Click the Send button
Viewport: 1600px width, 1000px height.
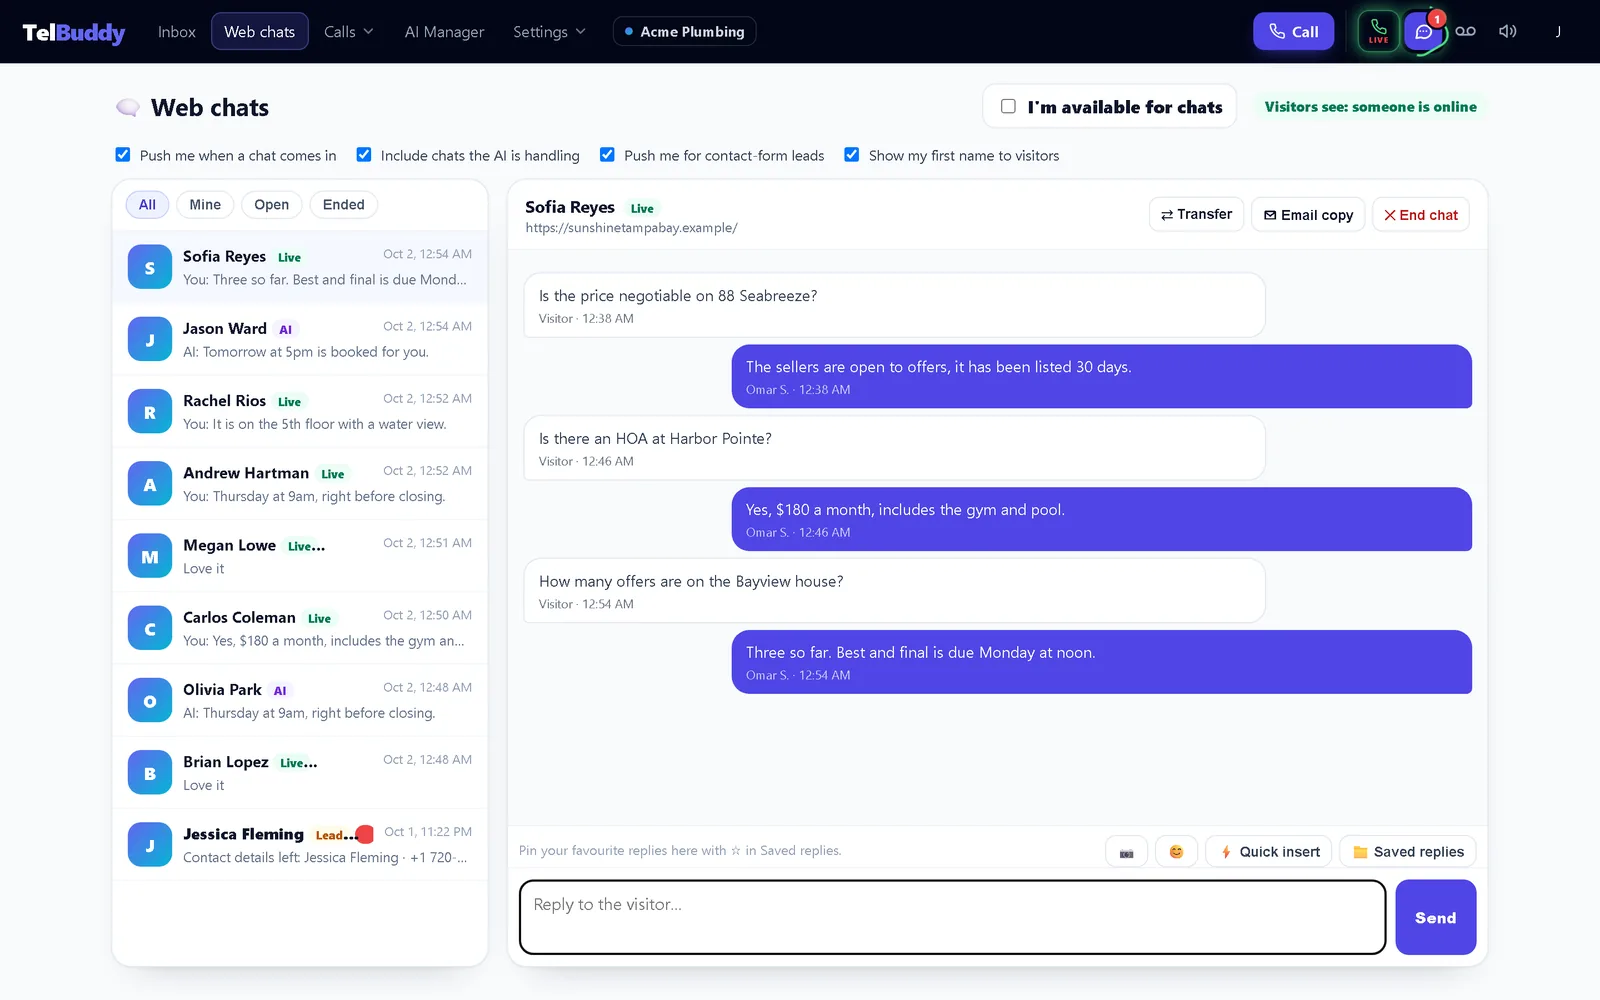(x=1436, y=917)
